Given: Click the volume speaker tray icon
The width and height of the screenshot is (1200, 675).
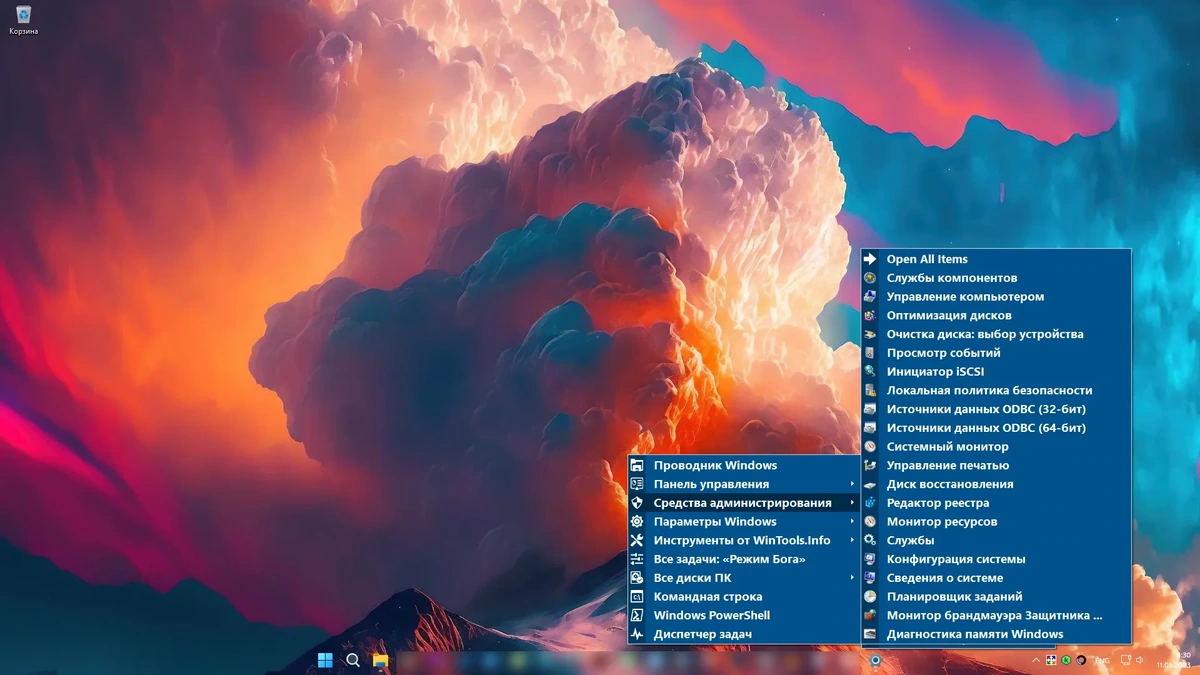Looking at the screenshot, I should 1141,660.
